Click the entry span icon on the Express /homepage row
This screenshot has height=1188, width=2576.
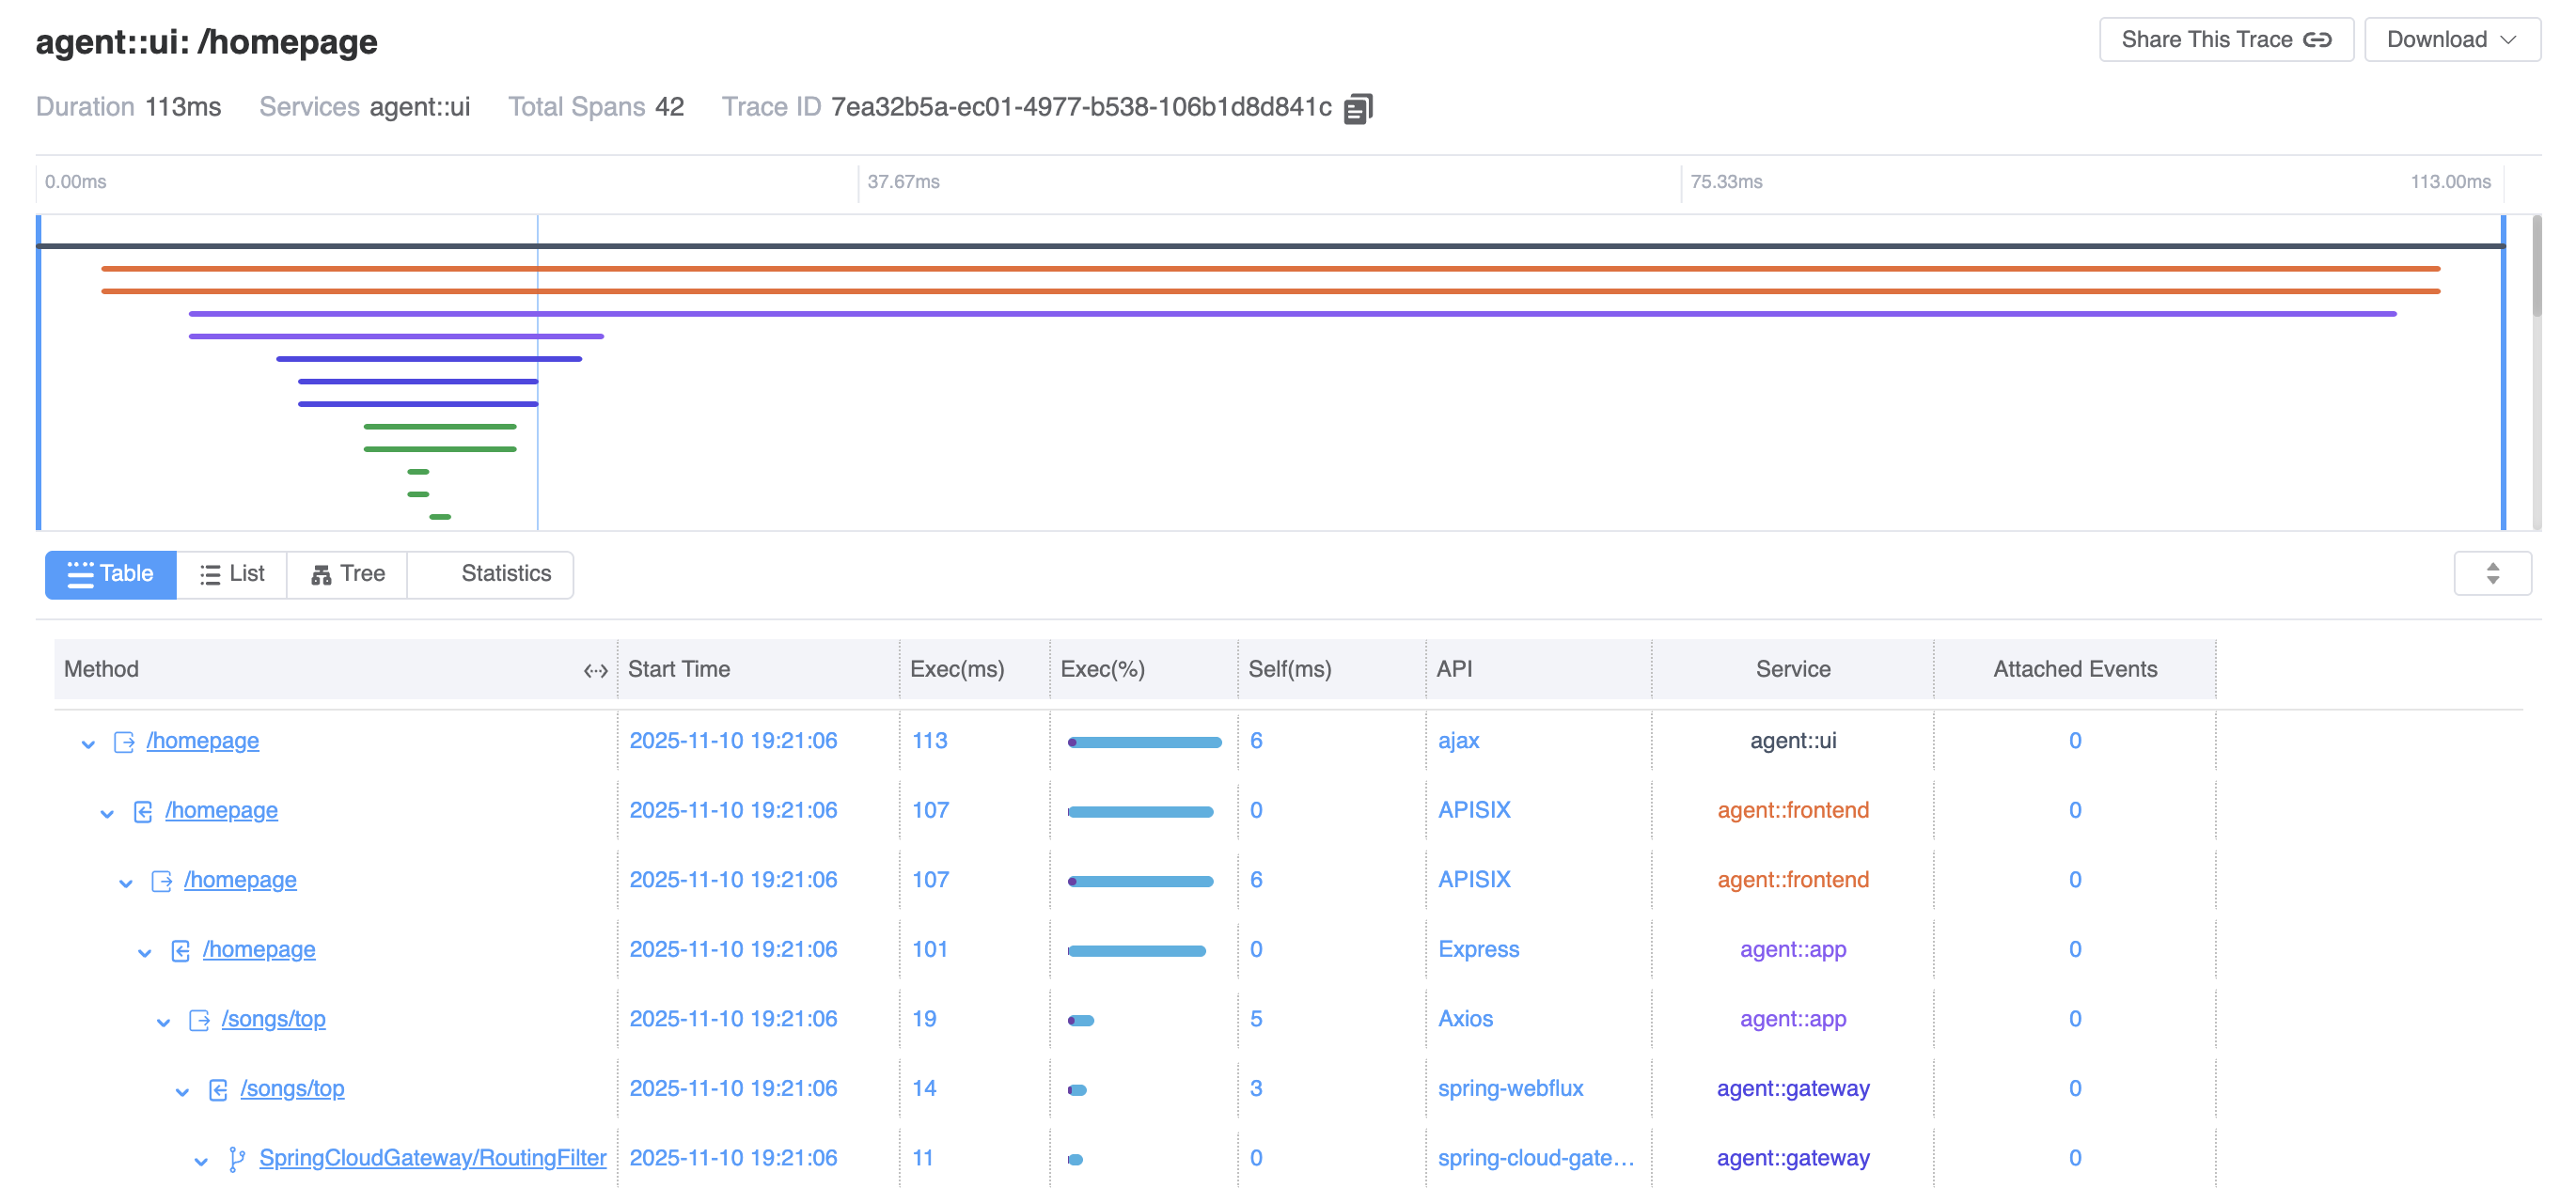(180, 950)
